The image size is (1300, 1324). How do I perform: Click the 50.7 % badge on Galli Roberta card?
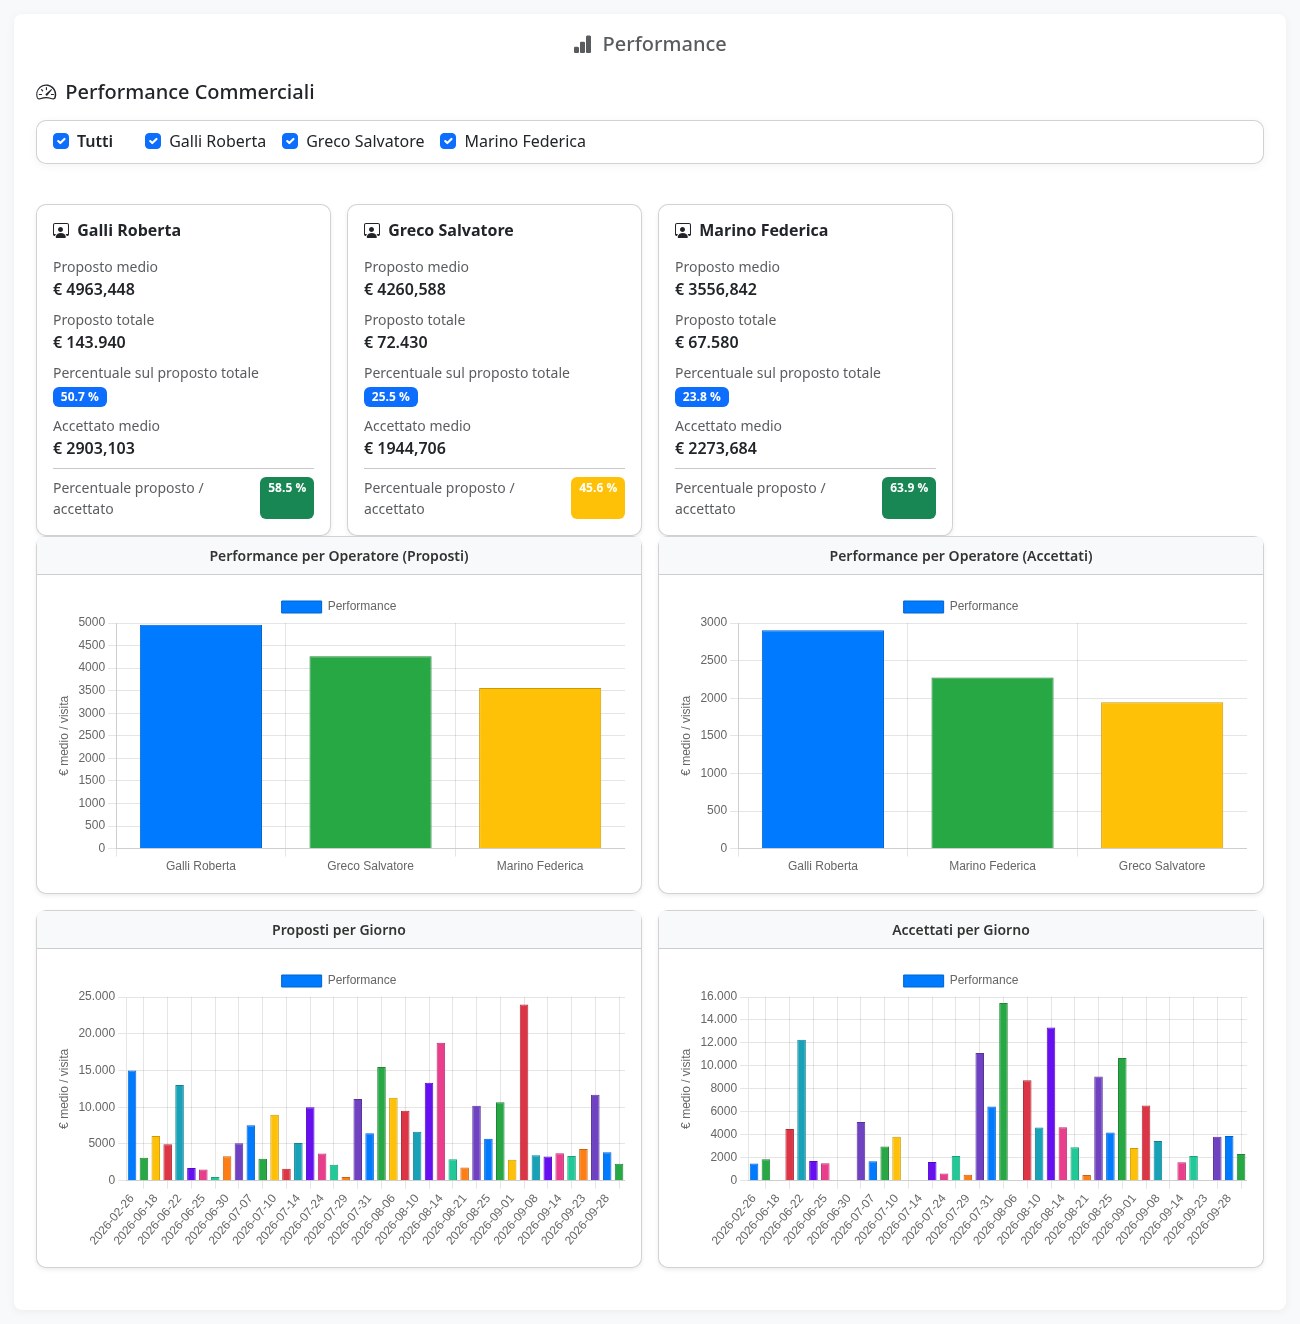tap(80, 397)
